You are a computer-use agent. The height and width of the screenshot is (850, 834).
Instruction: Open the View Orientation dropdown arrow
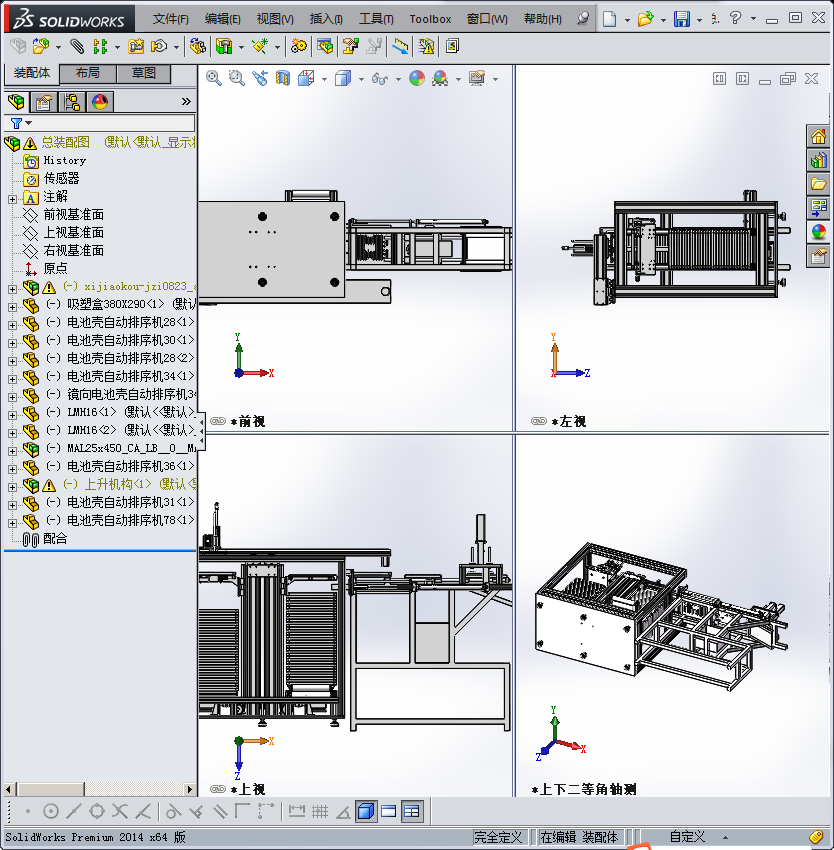coord(324,80)
